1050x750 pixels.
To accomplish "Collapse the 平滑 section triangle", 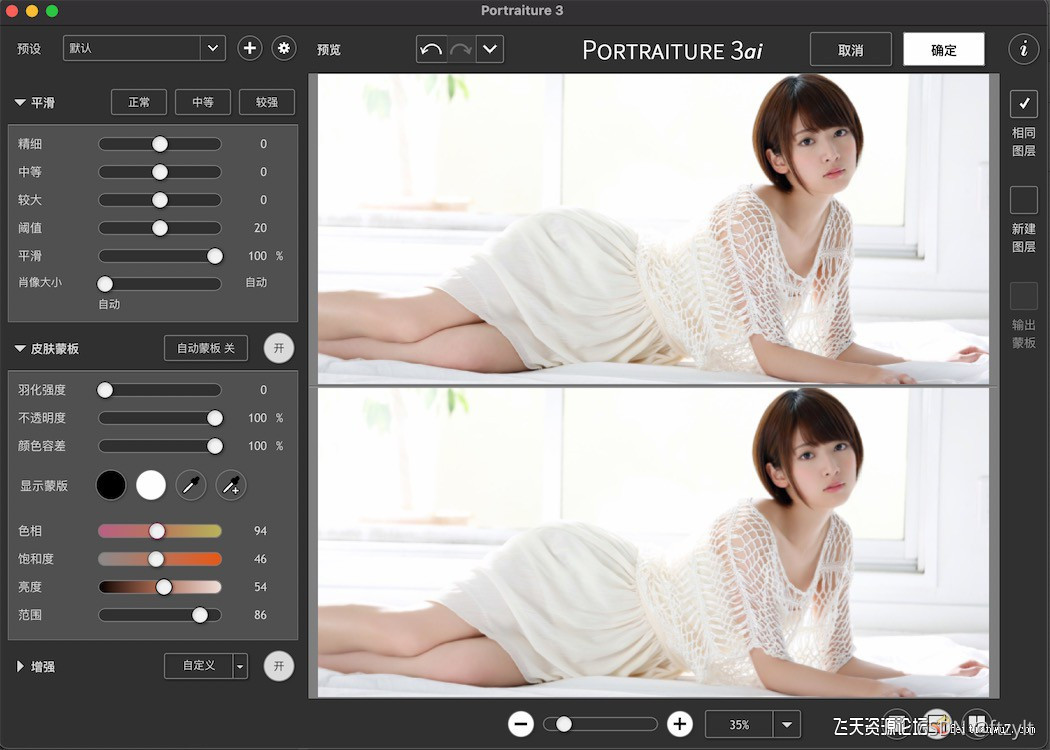I will click(x=20, y=102).
